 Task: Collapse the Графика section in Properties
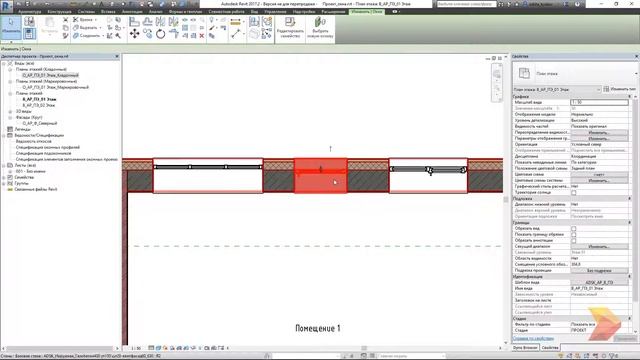coord(630,97)
